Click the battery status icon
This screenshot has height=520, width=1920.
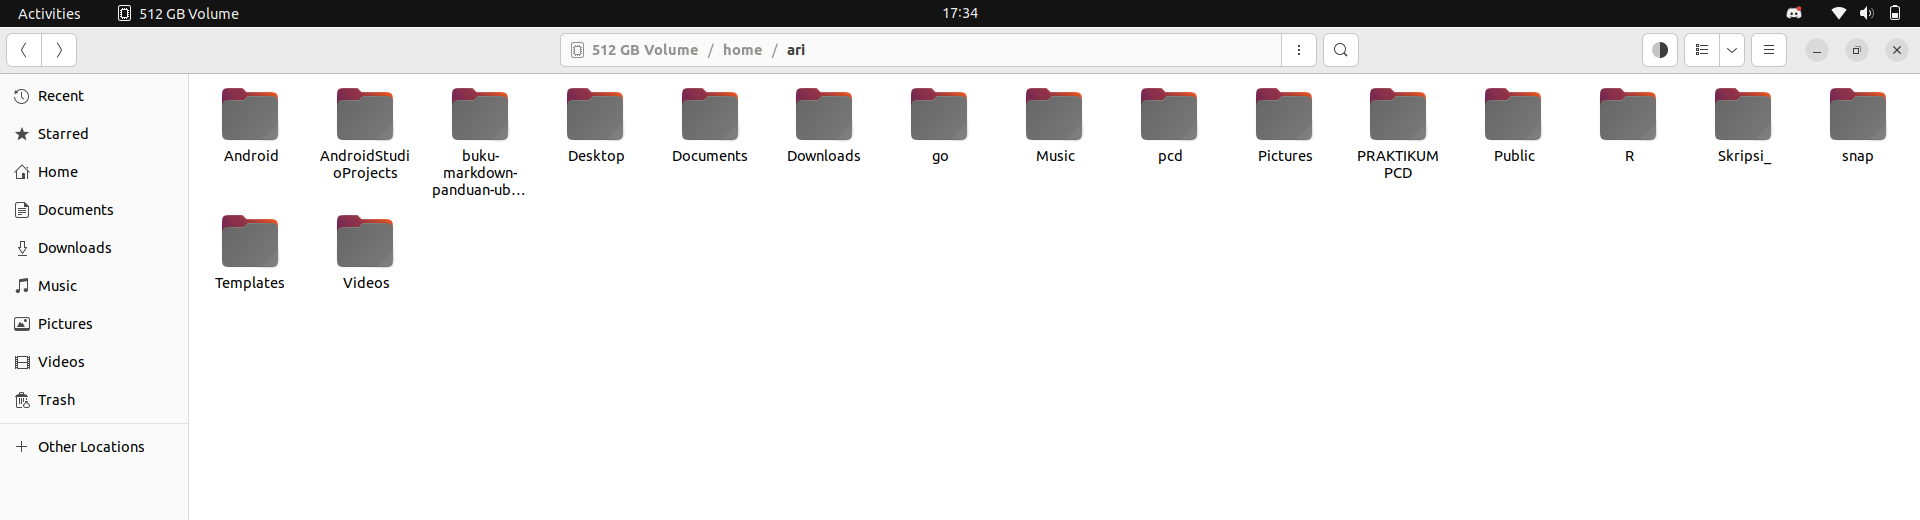1895,13
